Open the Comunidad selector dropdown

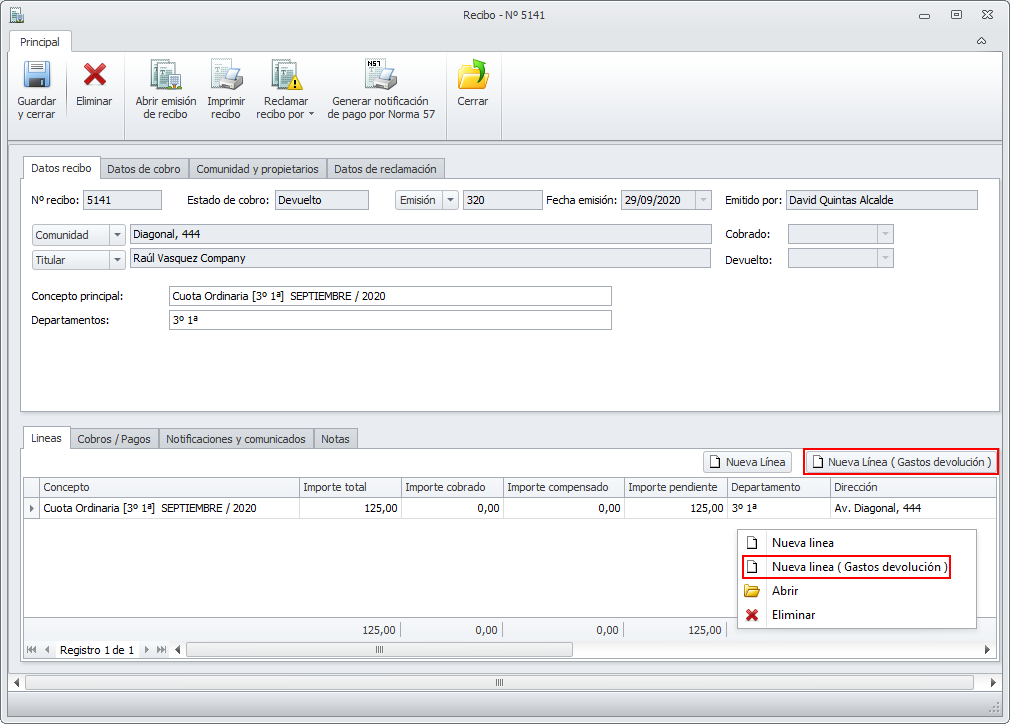click(x=117, y=235)
